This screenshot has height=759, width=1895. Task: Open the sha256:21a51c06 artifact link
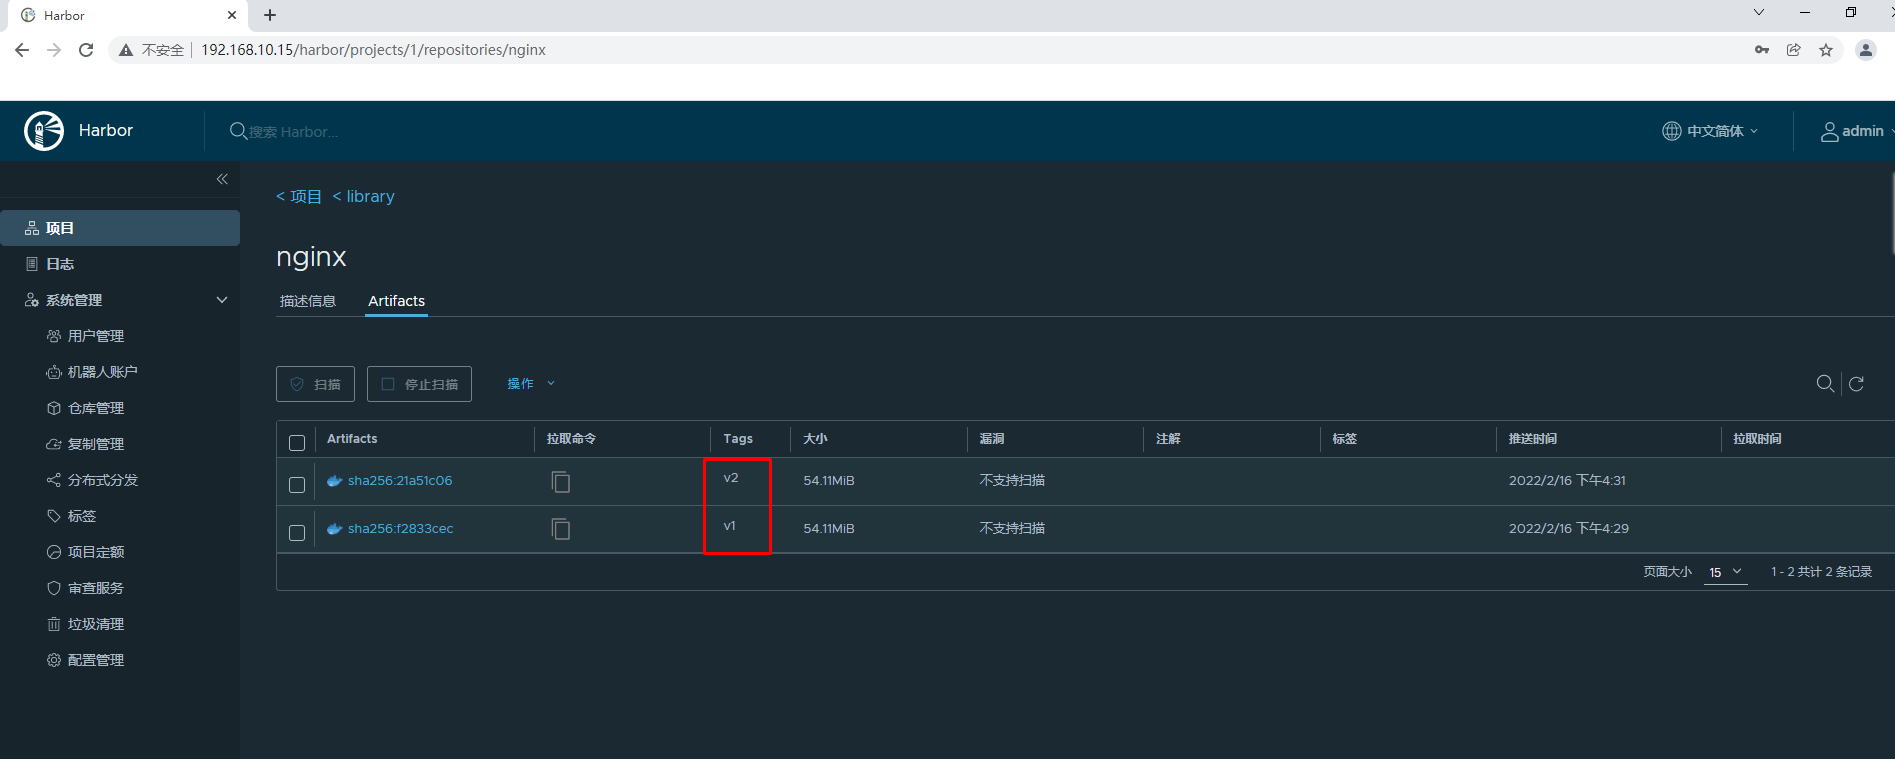click(400, 481)
